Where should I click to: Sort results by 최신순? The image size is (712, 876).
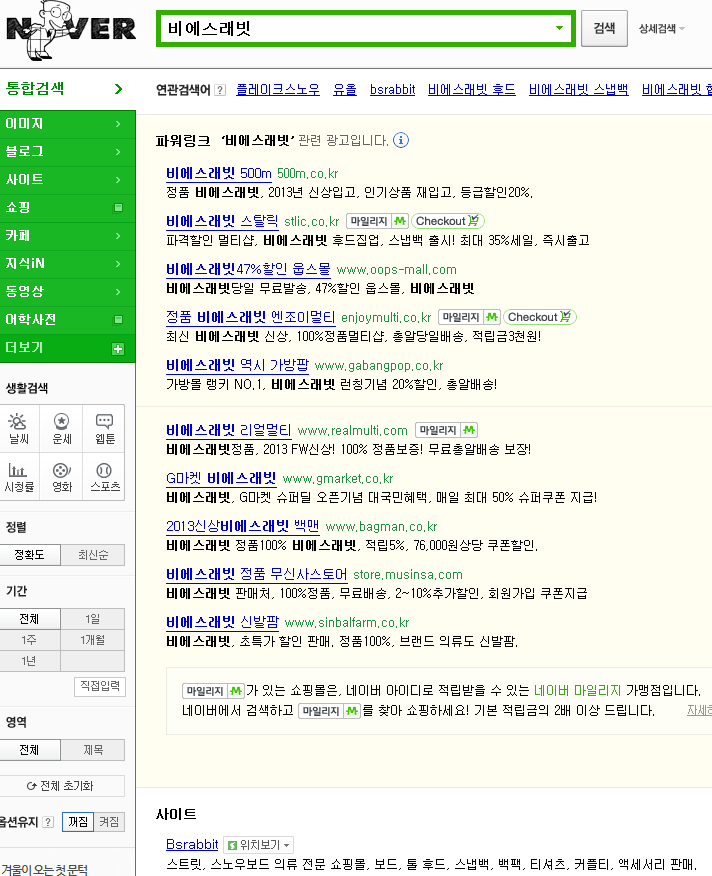93,555
